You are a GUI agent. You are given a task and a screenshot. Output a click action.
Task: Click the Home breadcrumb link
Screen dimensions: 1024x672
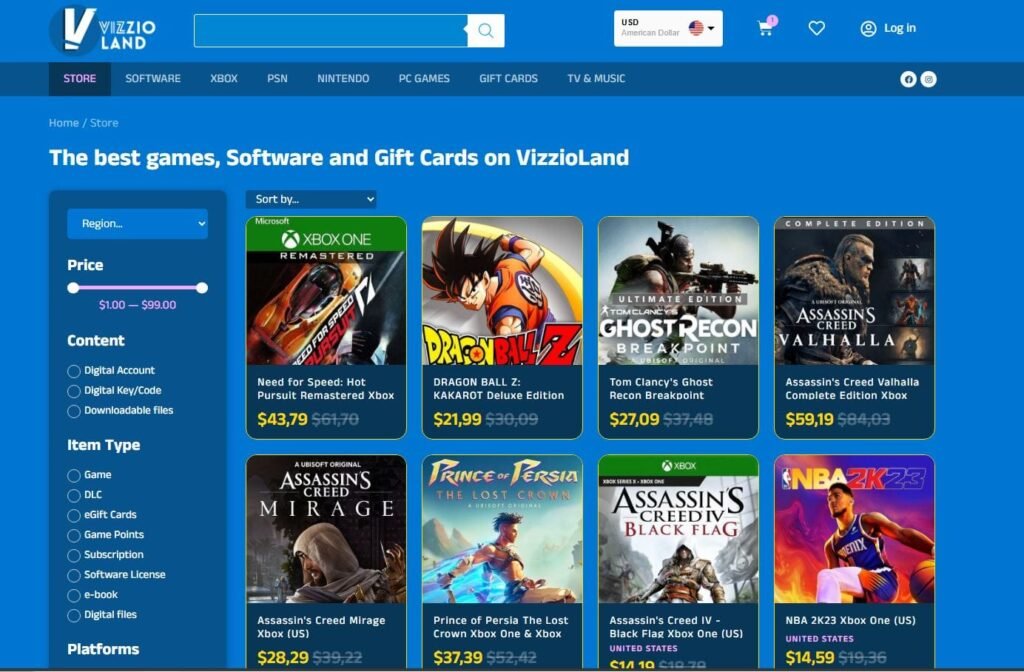[x=64, y=123]
